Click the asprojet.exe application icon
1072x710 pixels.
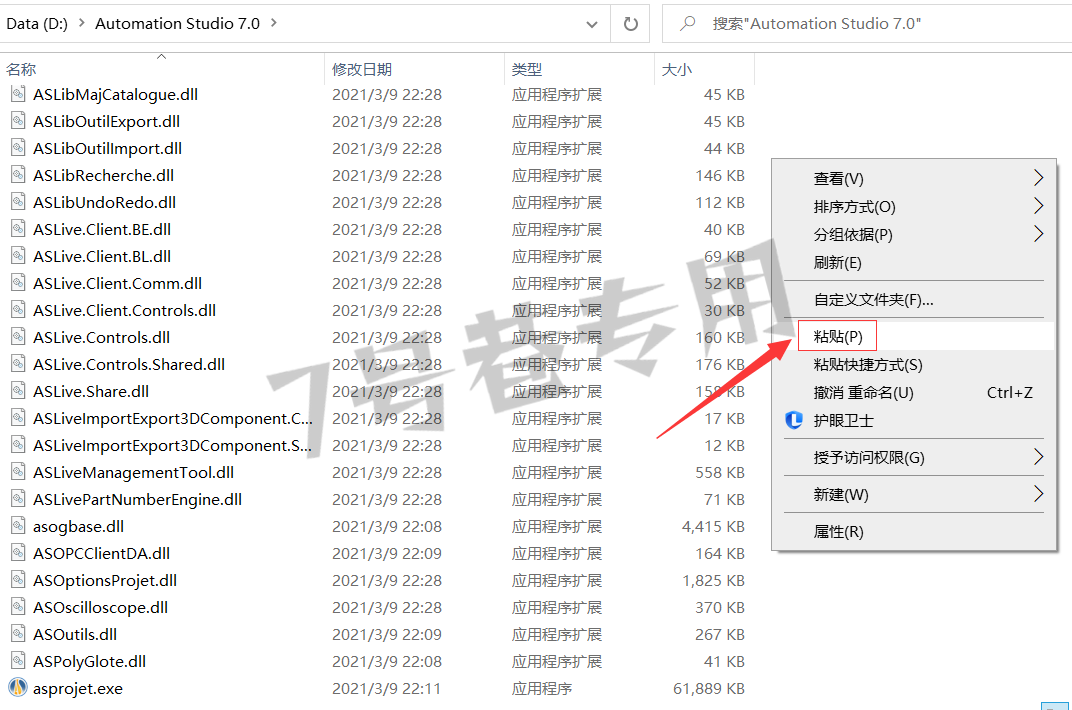pos(18,687)
